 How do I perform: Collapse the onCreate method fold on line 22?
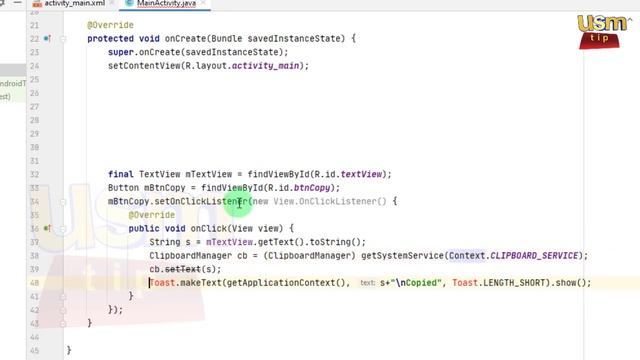63,39
